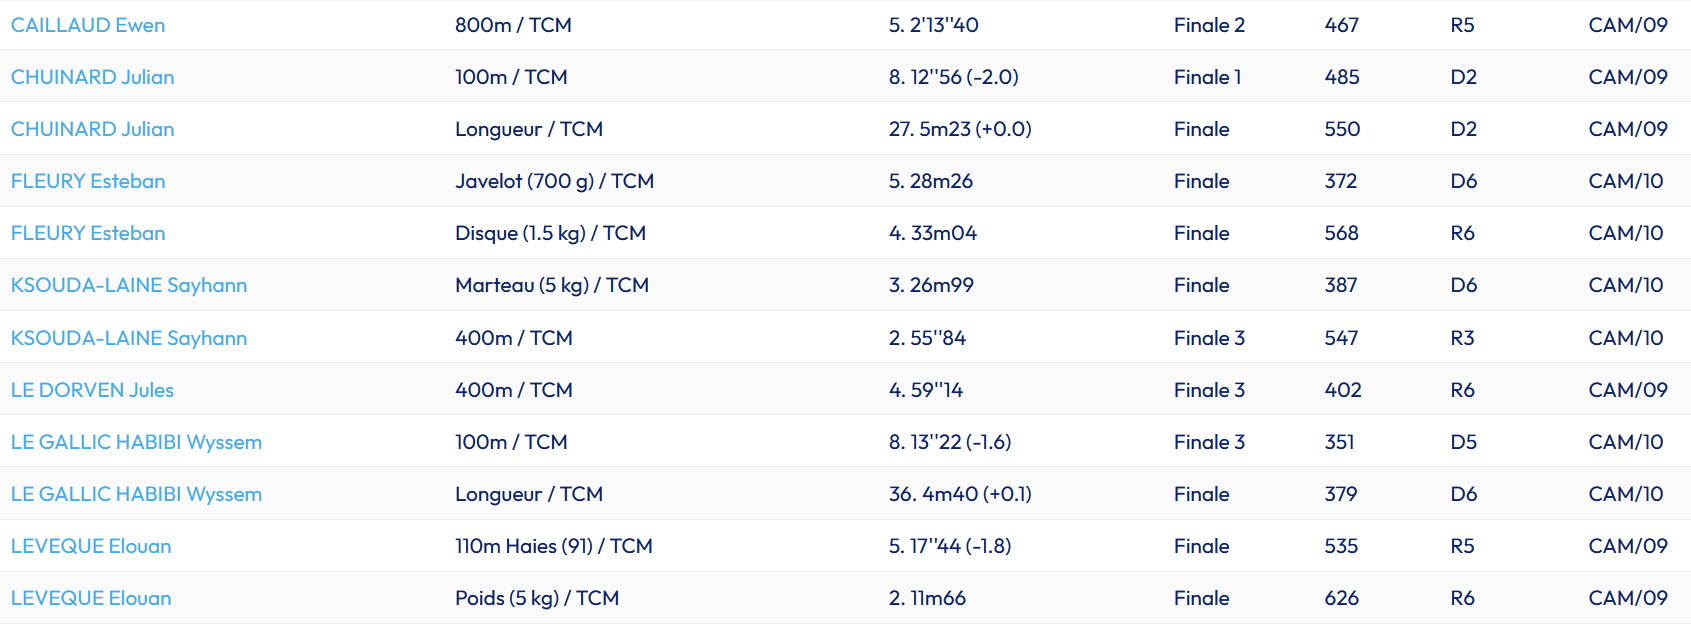1691x624 pixels.
Task: Open LEVEQUE Elouan link in 110m Haies row
Action: [x=91, y=546]
